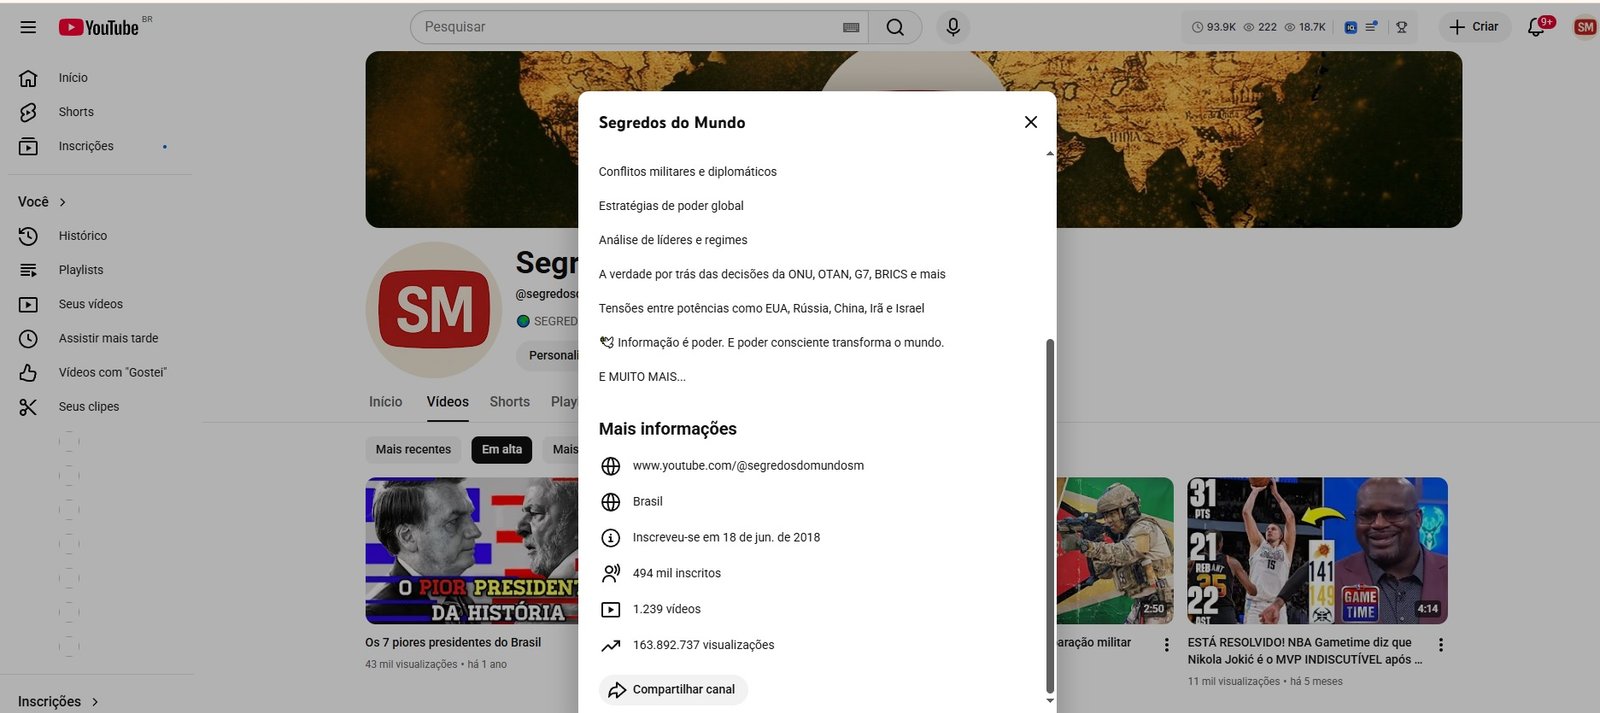
Task: Open the www.youtube.com/@segredosdomundosm link
Action: [x=748, y=466]
